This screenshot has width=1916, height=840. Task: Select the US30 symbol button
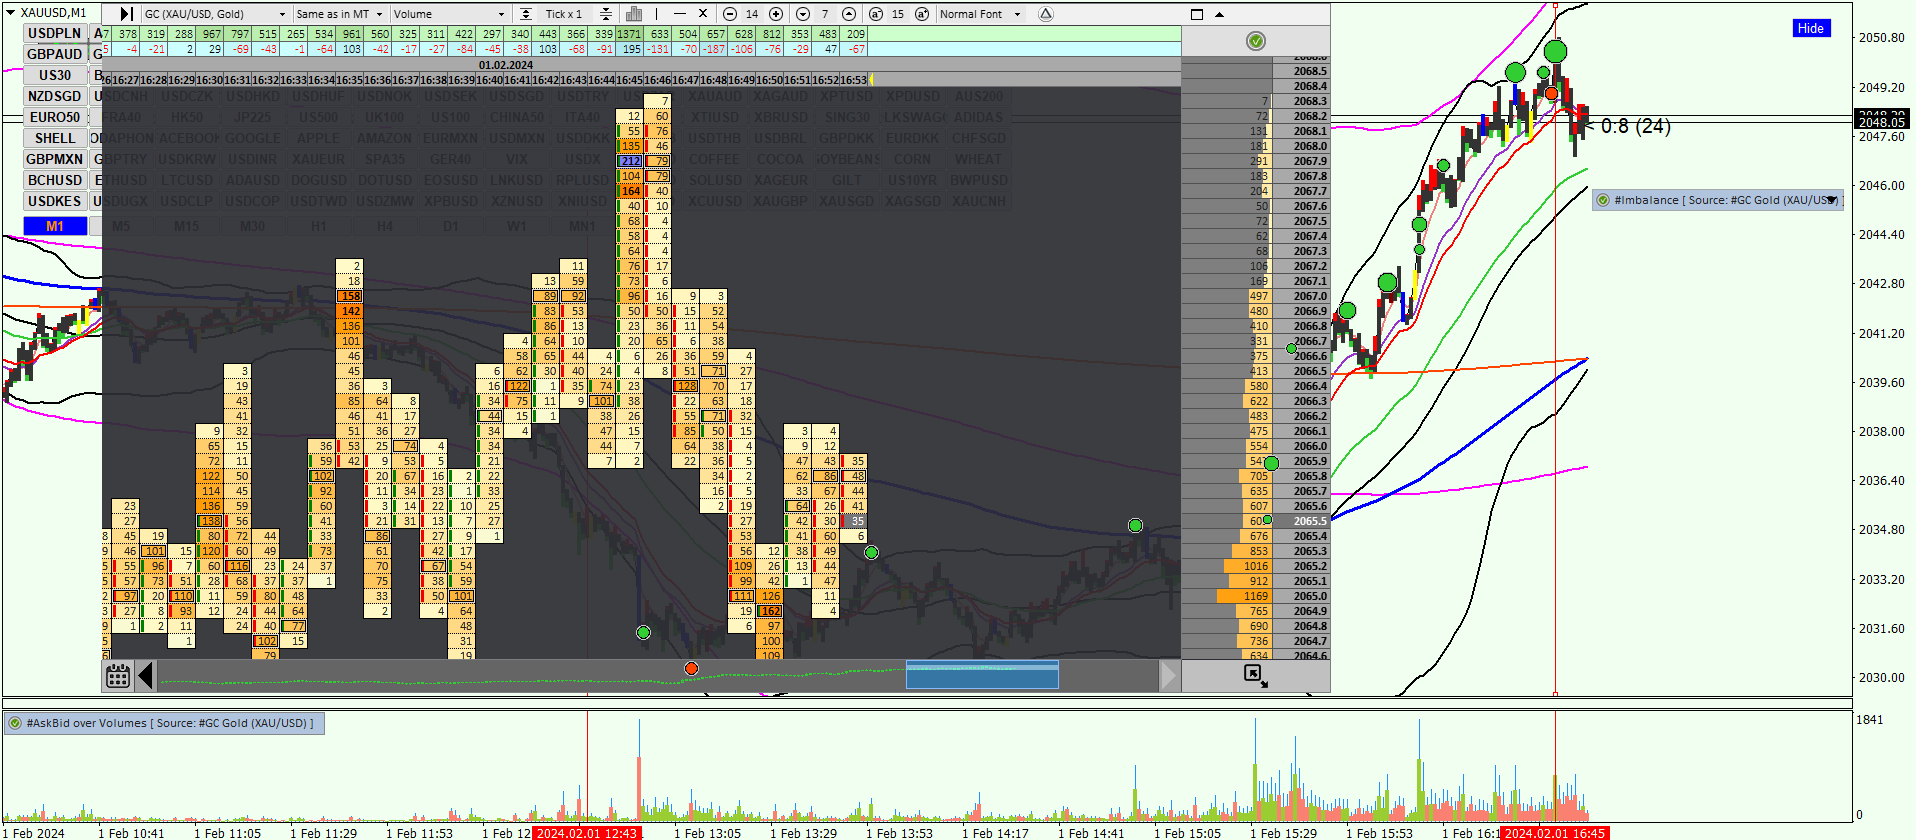[55, 75]
